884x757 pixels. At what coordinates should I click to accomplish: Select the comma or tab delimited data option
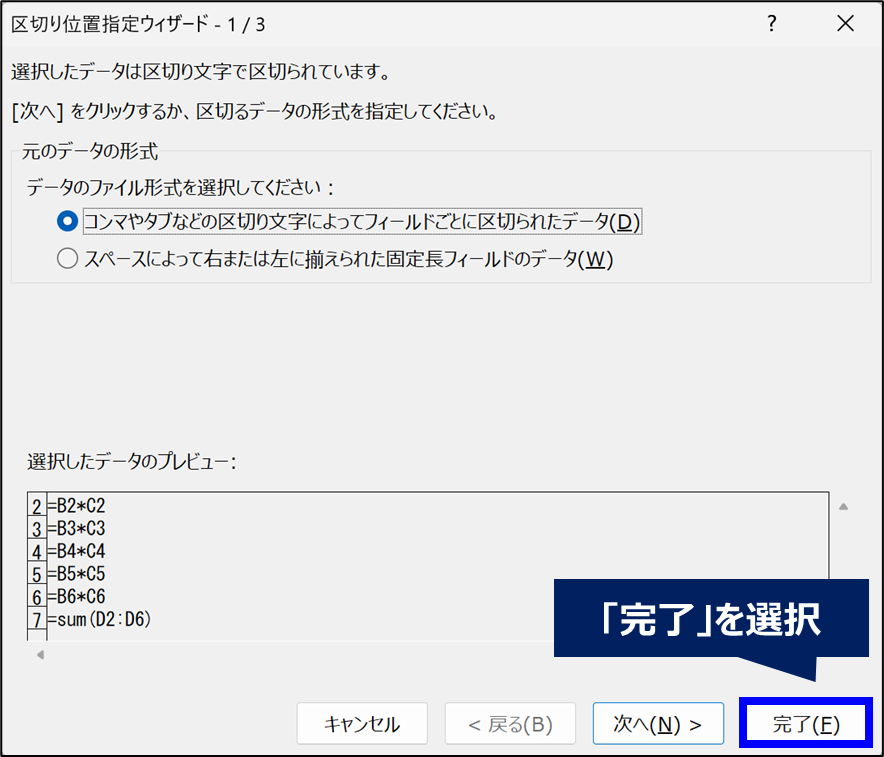(68, 221)
